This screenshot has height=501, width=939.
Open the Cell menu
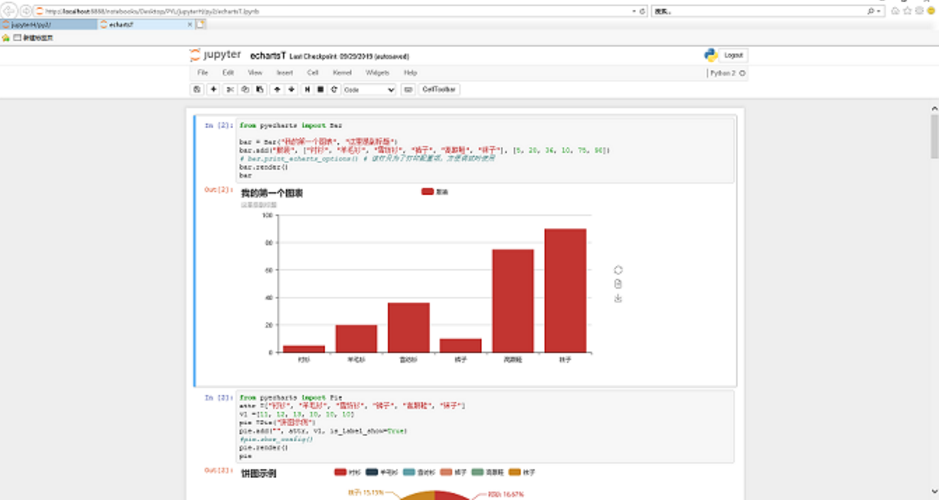[x=313, y=72]
